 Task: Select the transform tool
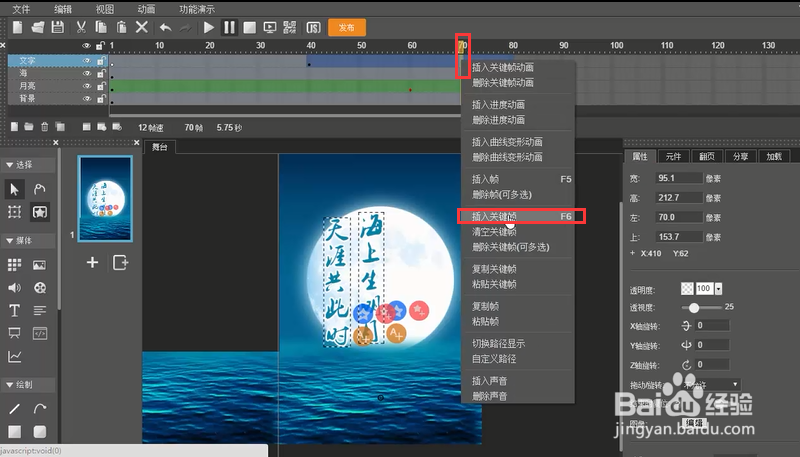pyautogui.click(x=14, y=212)
